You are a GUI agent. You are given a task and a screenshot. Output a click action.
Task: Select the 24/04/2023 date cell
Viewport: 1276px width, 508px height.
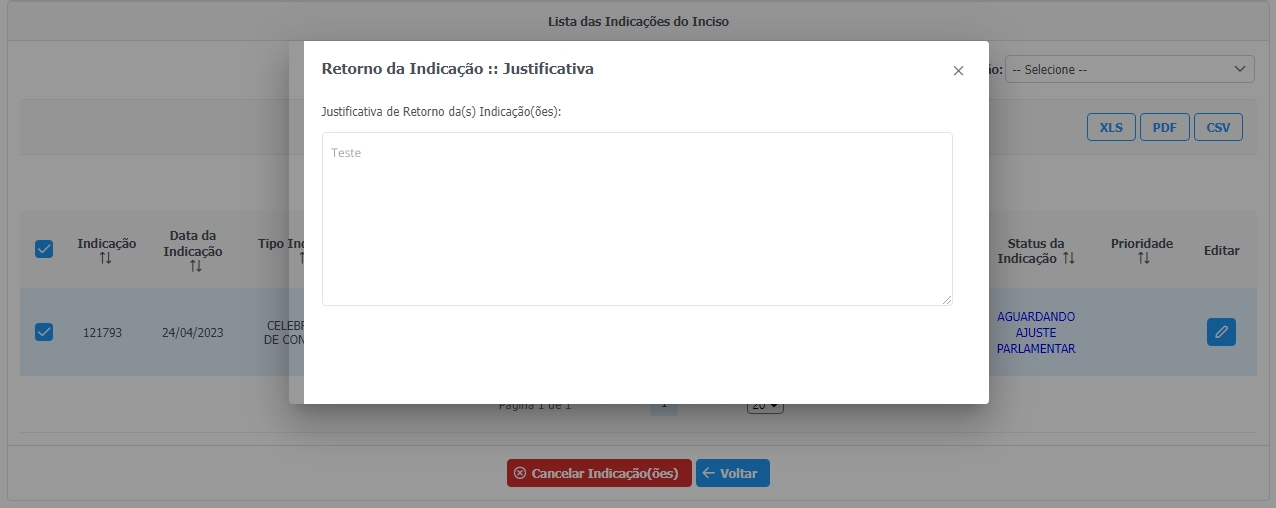[x=191, y=333]
